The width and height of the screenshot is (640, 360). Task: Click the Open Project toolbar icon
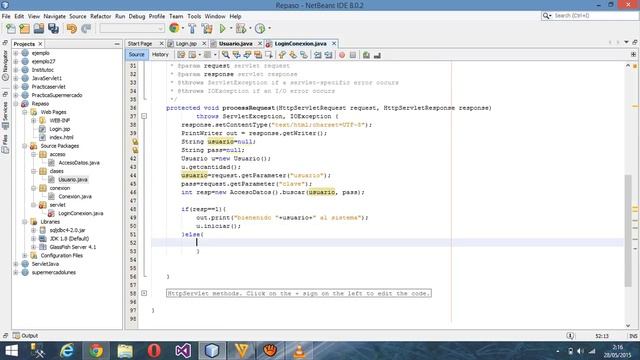click(39, 28)
